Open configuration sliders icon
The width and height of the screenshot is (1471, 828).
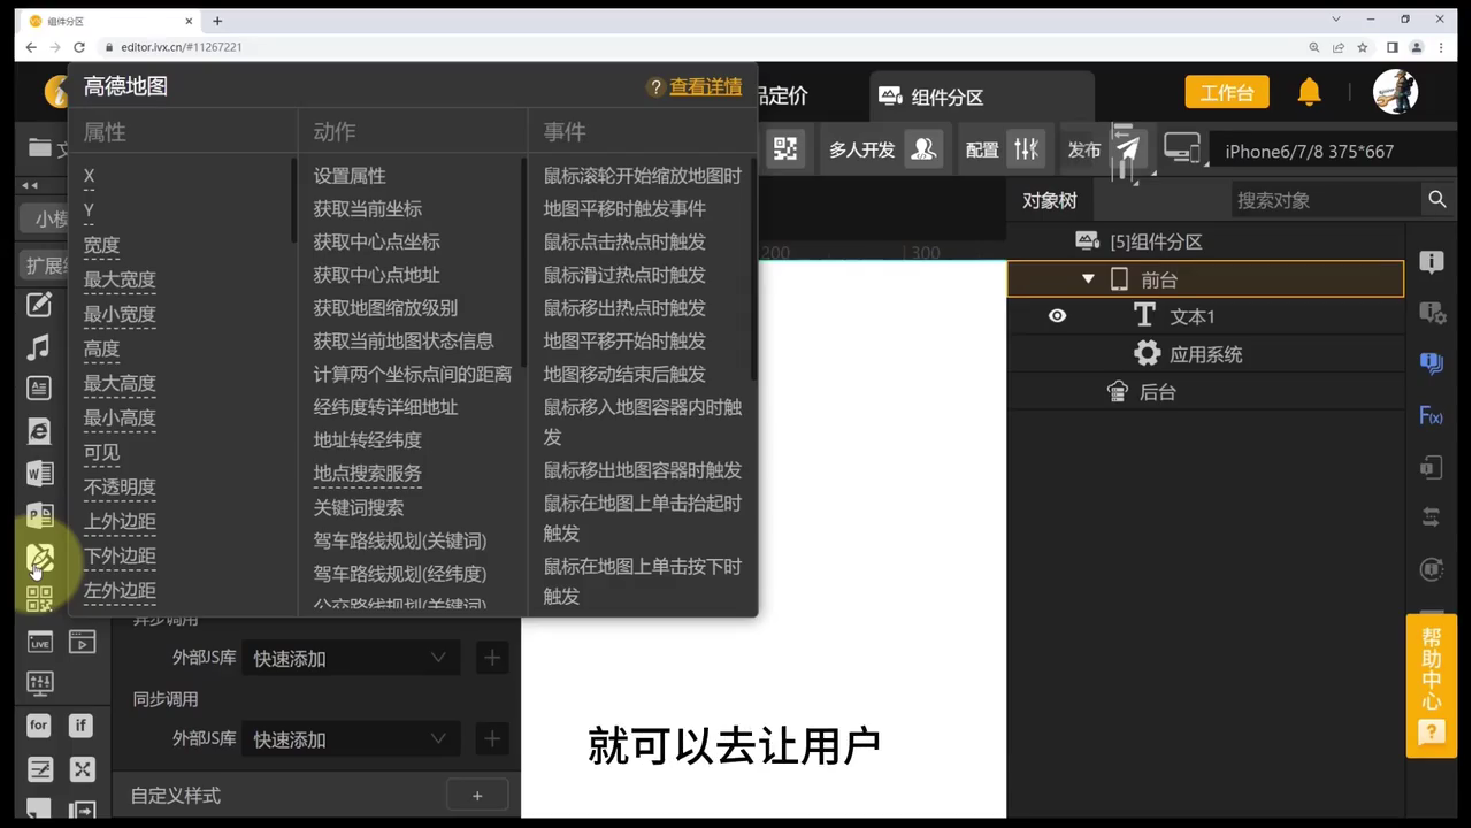point(1026,150)
